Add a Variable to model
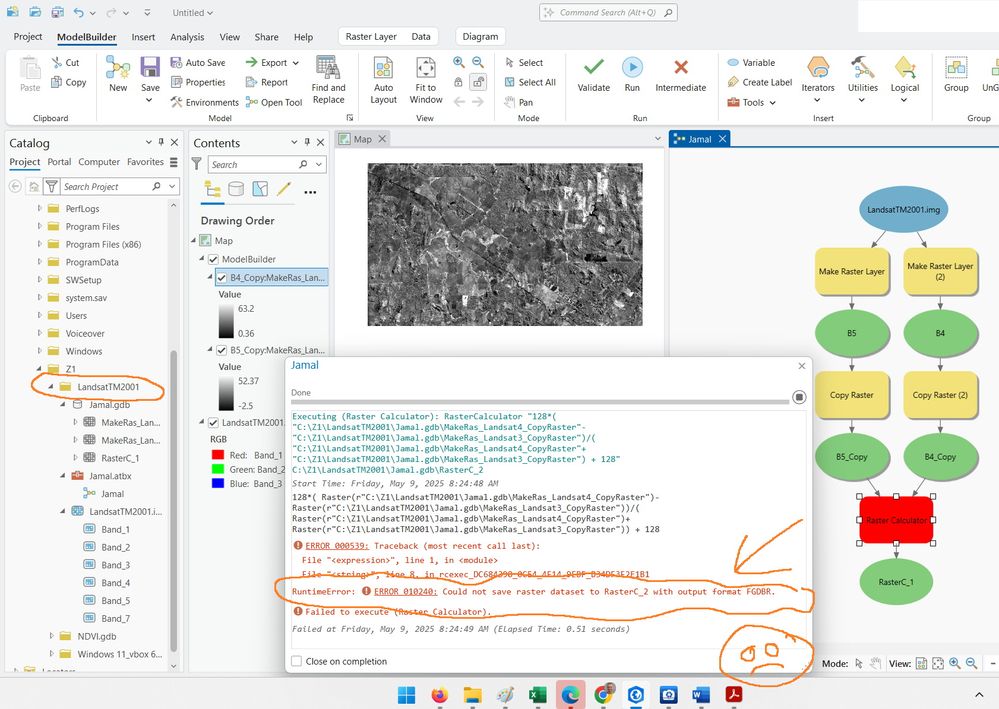Viewport: 999px width, 709px height. 752,62
